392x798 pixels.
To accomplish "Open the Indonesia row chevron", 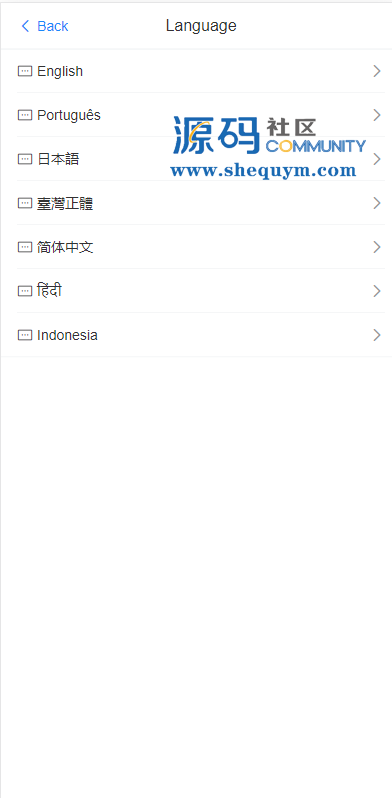I will [377, 335].
